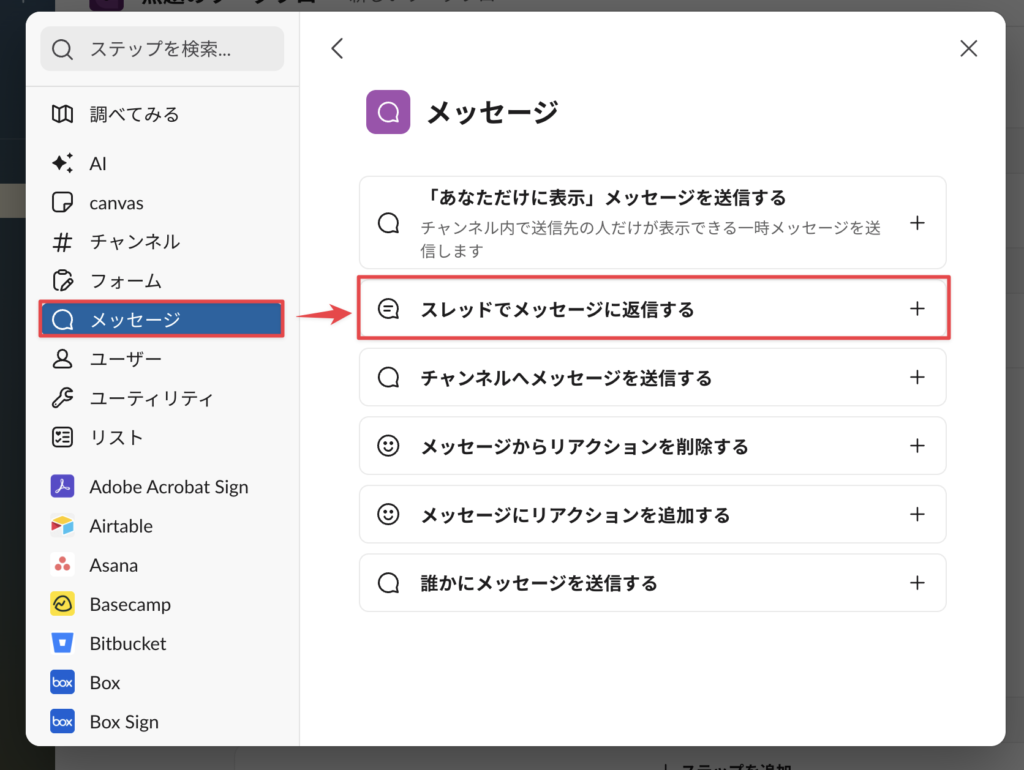Close the step picker dialog
The width and height of the screenshot is (1024, 770).
pyautogui.click(x=968, y=48)
